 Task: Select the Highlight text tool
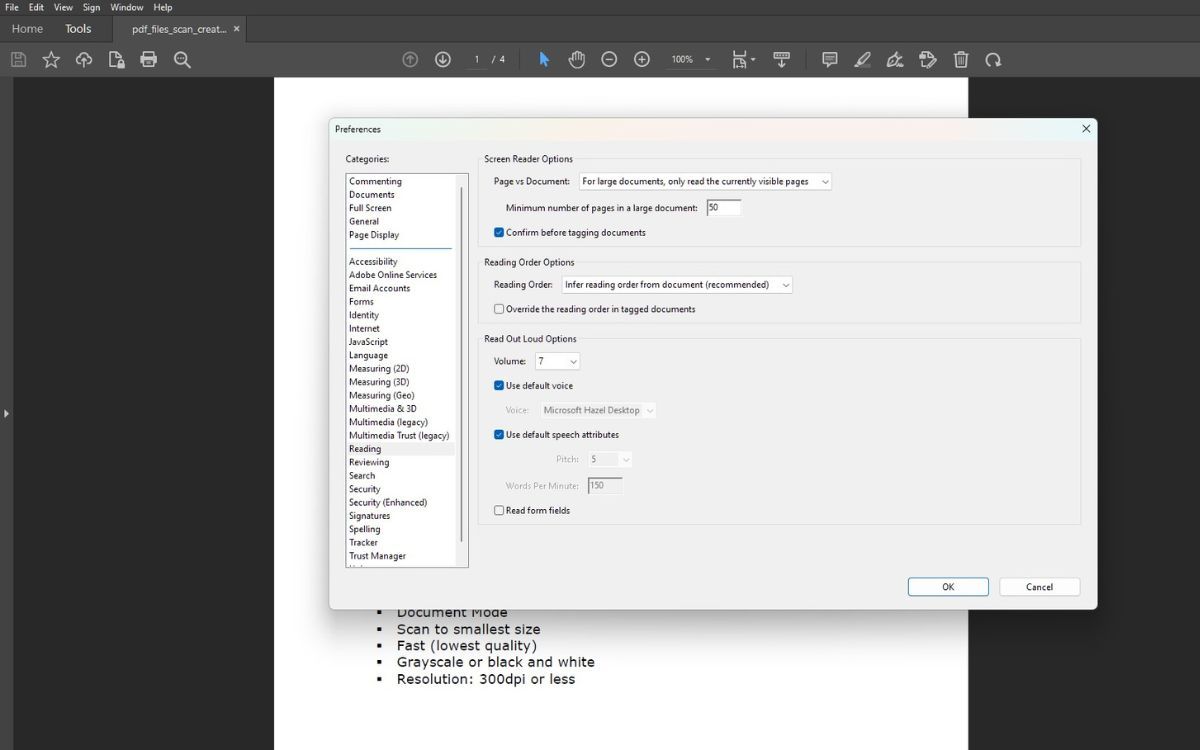pos(862,59)
